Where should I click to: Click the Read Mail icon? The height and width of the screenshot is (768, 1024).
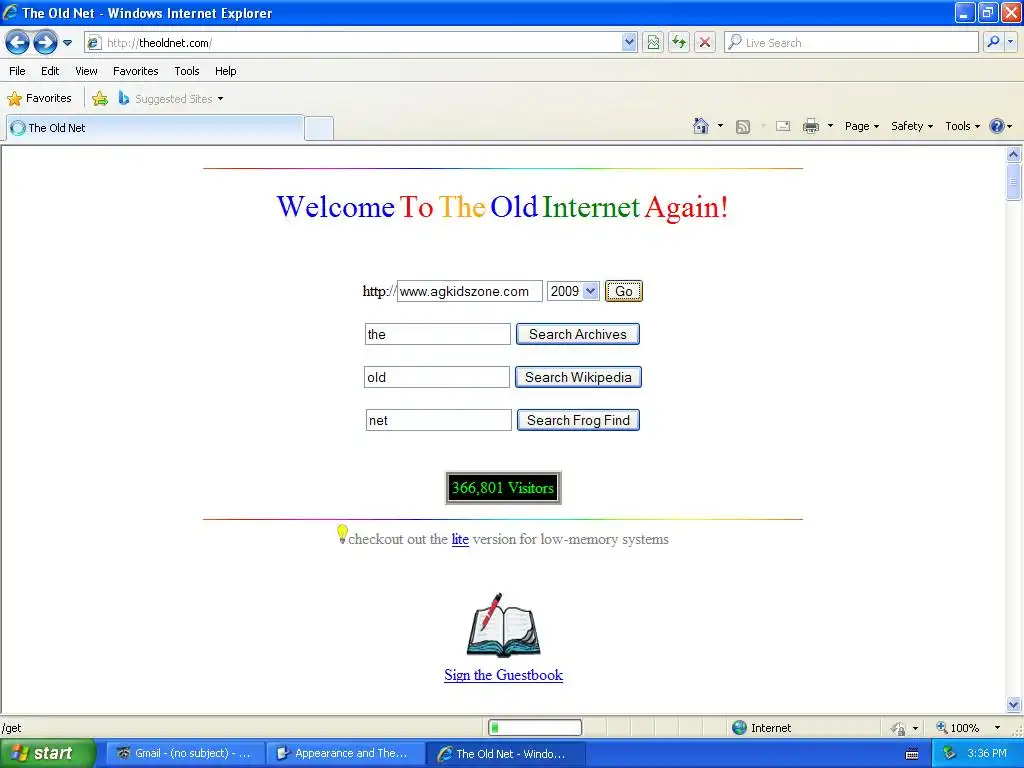point(783,127)
